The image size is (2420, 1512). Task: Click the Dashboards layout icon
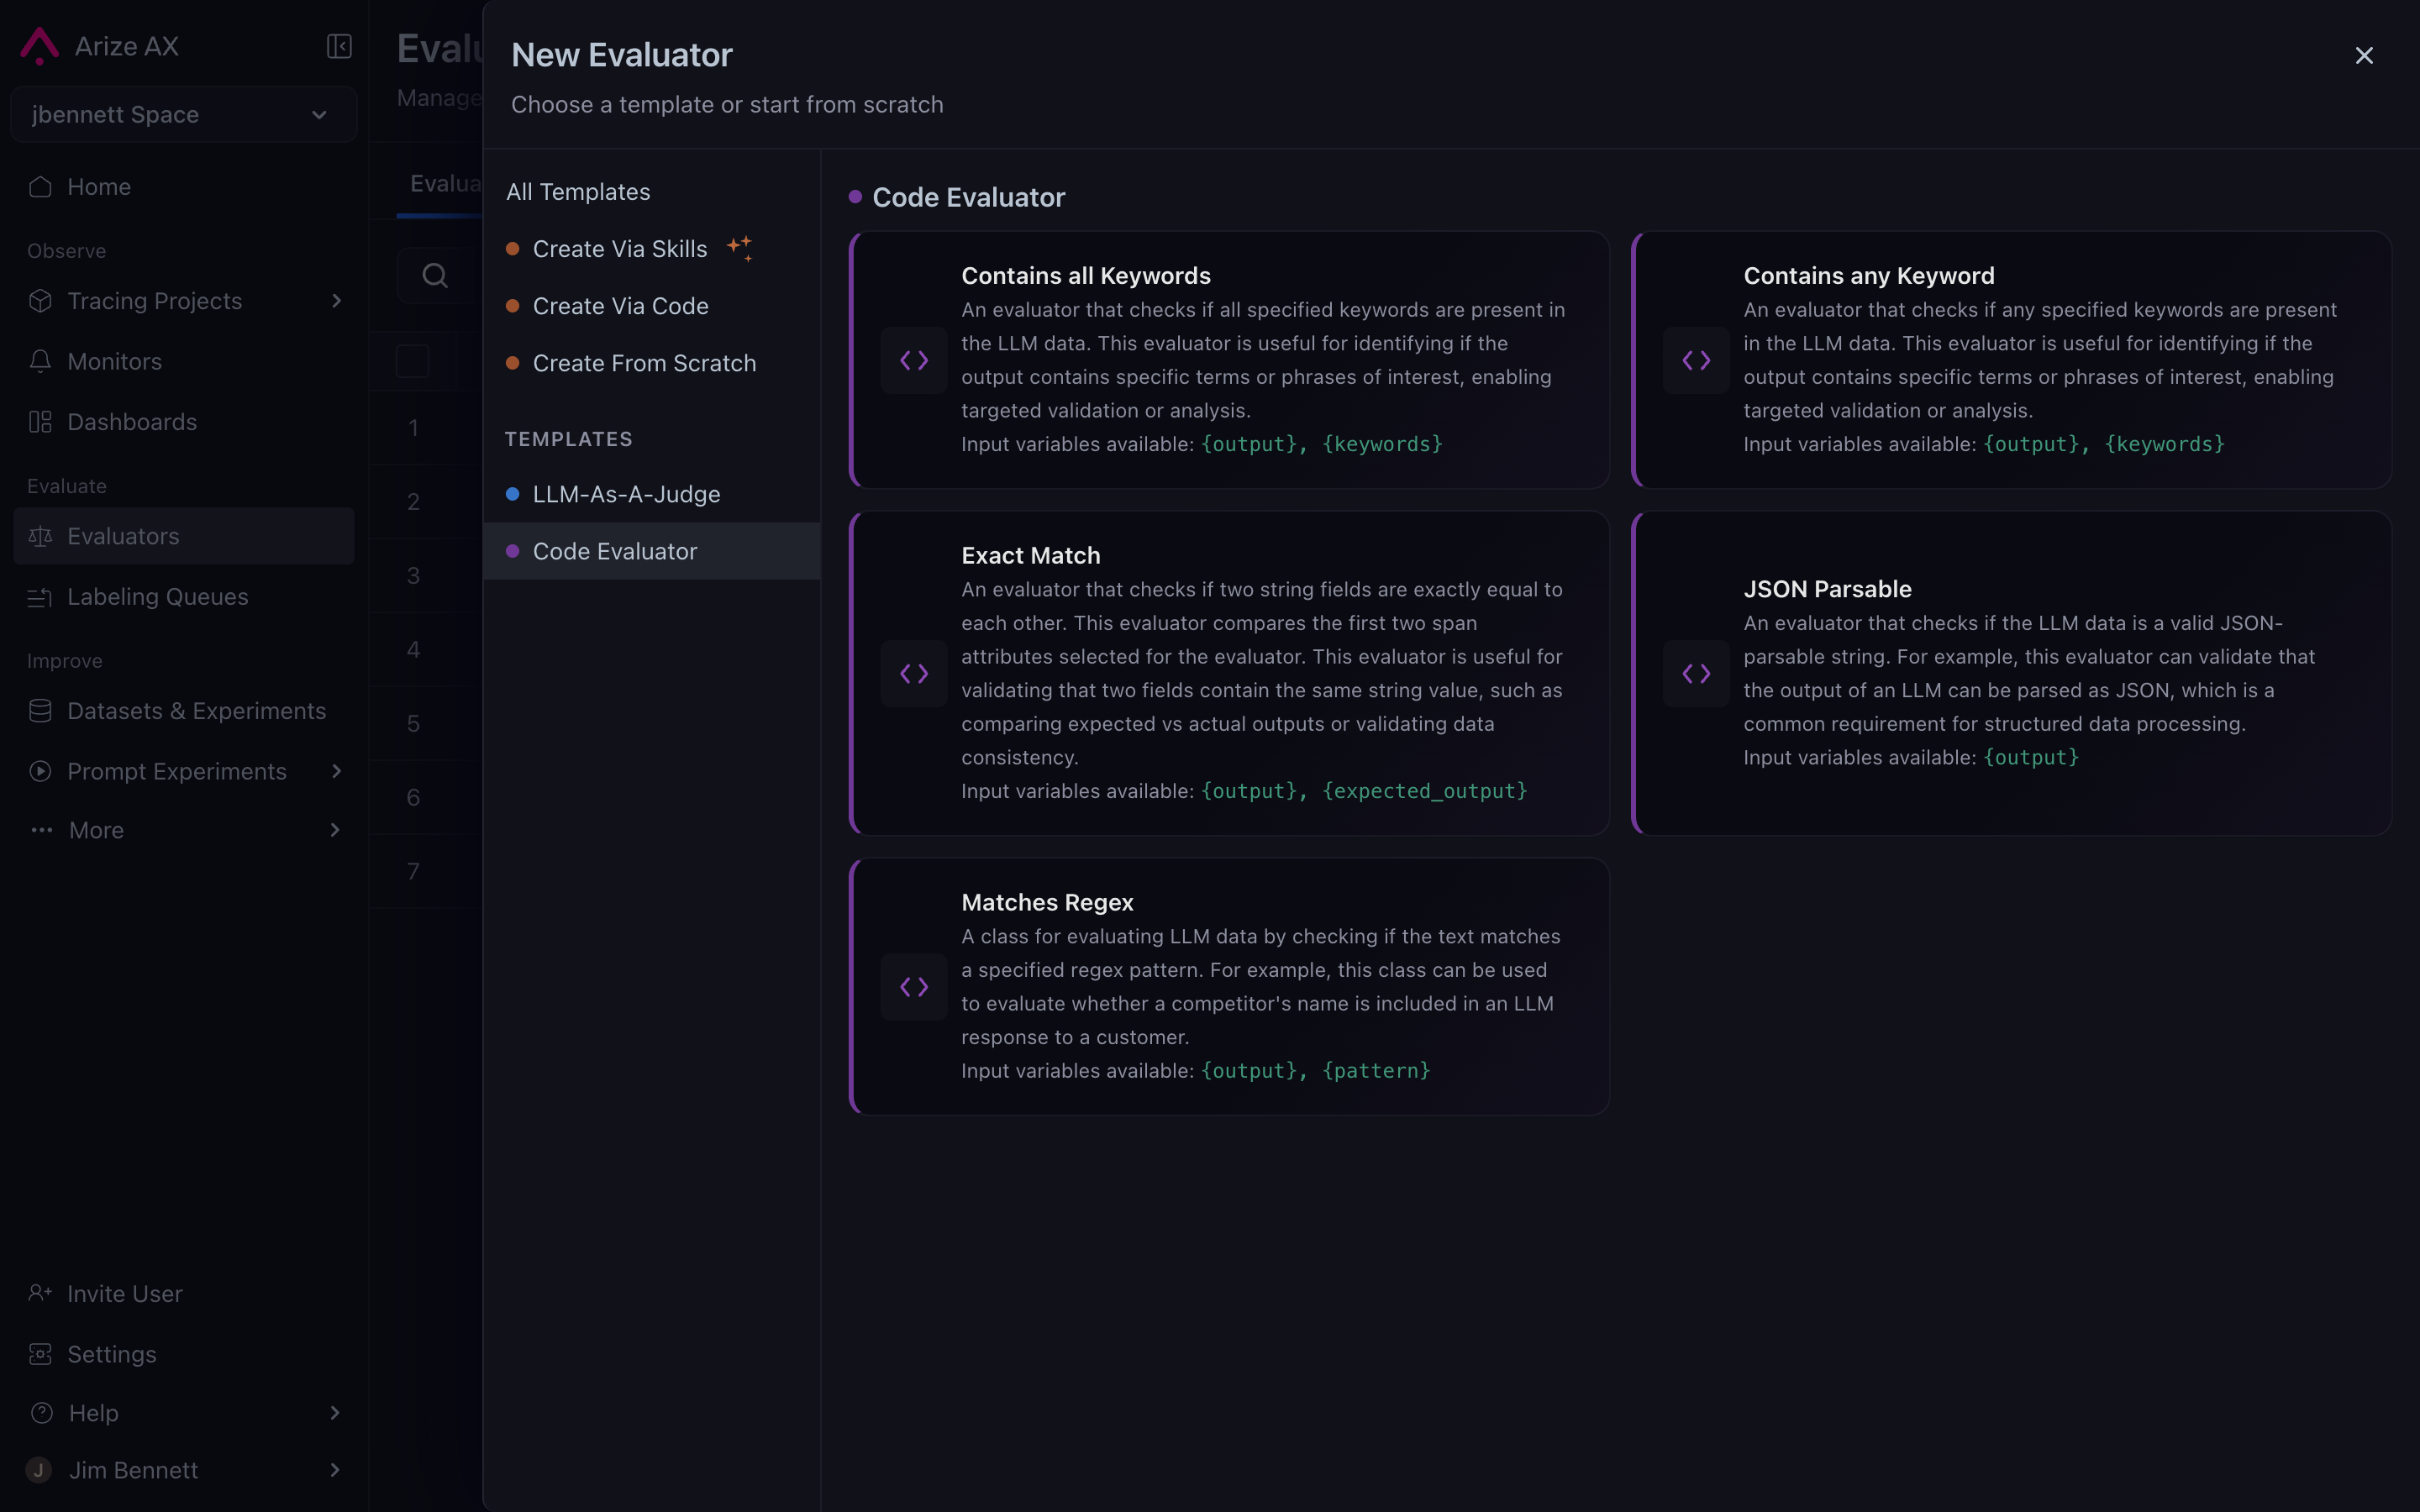(x=40, y=422)
